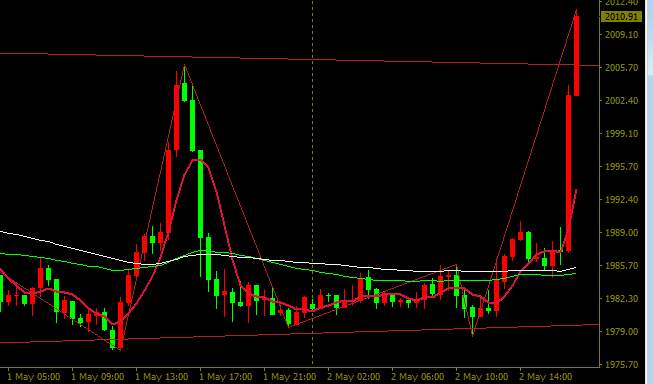Click the current price label 2010.91

pos(621,17)
